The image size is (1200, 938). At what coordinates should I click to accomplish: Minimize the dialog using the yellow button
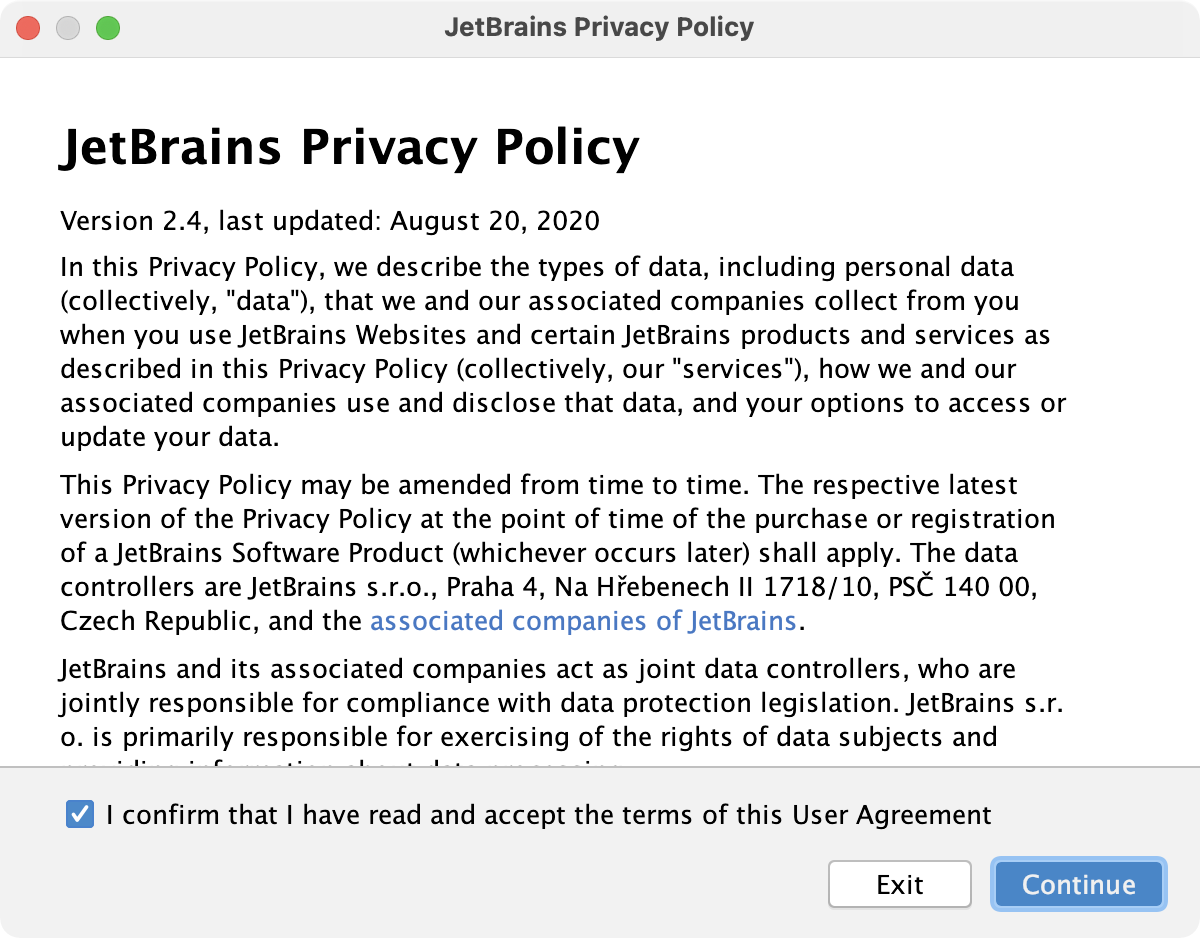pyautogui.click(x=68, y=28)
